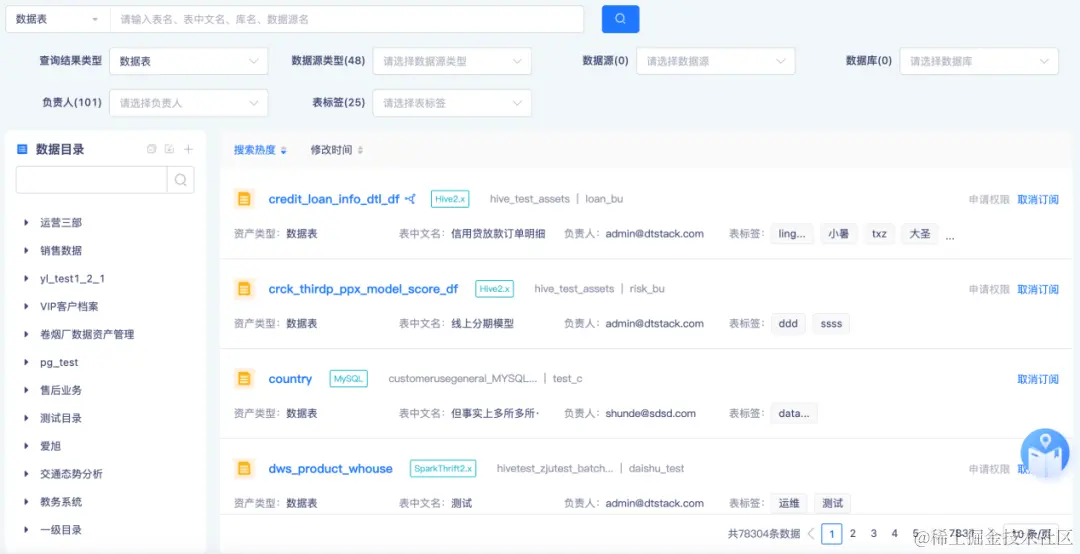
Task: Select the 测试目录 catalog item
Action: (61, 418)
